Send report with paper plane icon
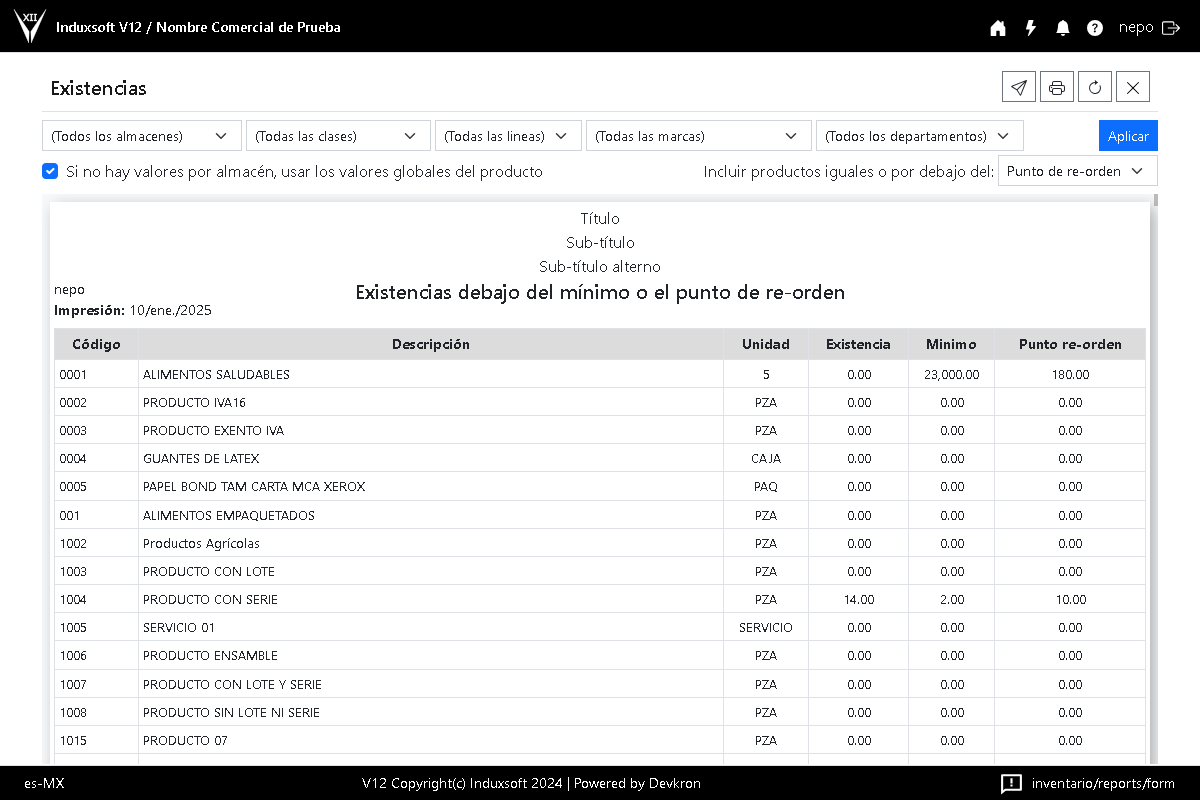The image size is (1200, 800). click(x=1018, y=87)
